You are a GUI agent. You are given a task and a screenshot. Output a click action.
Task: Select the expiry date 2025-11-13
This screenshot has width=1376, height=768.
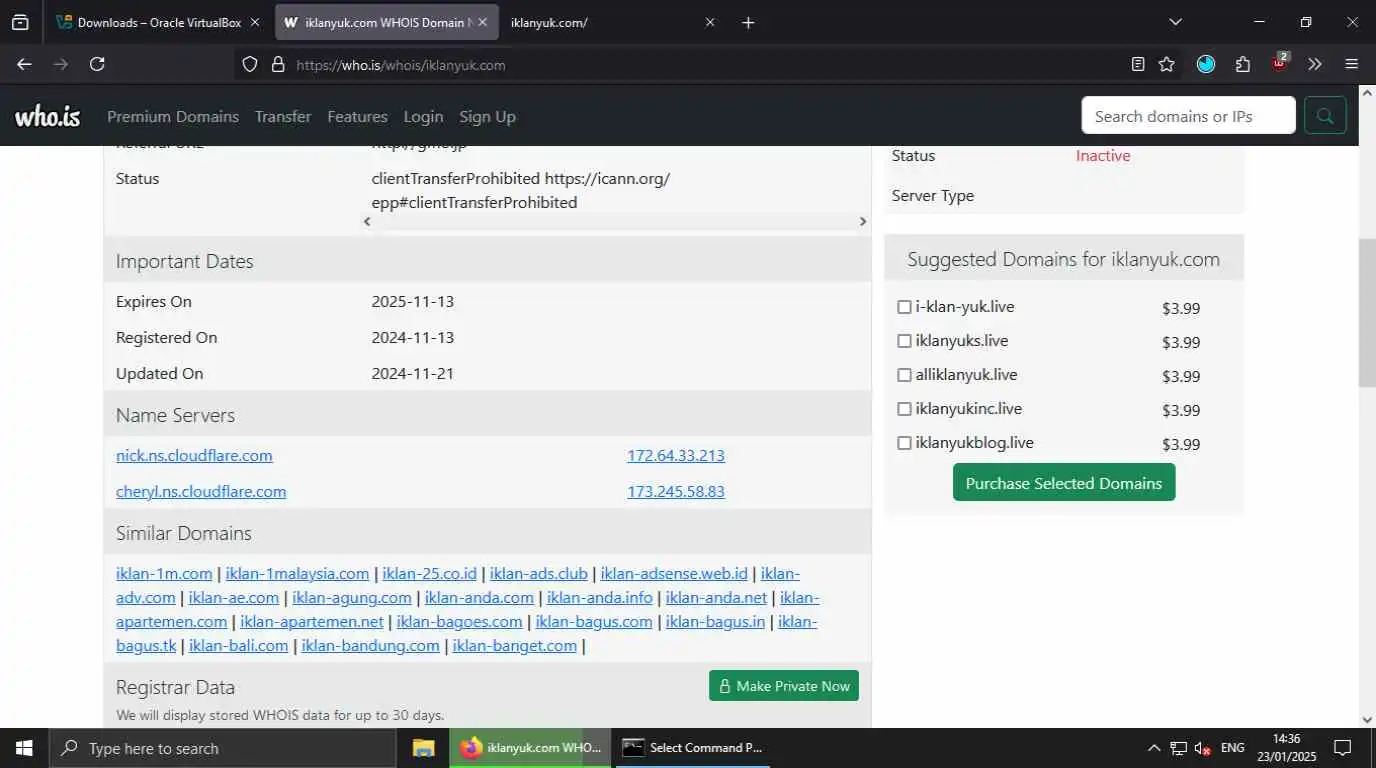pos(413,301)
